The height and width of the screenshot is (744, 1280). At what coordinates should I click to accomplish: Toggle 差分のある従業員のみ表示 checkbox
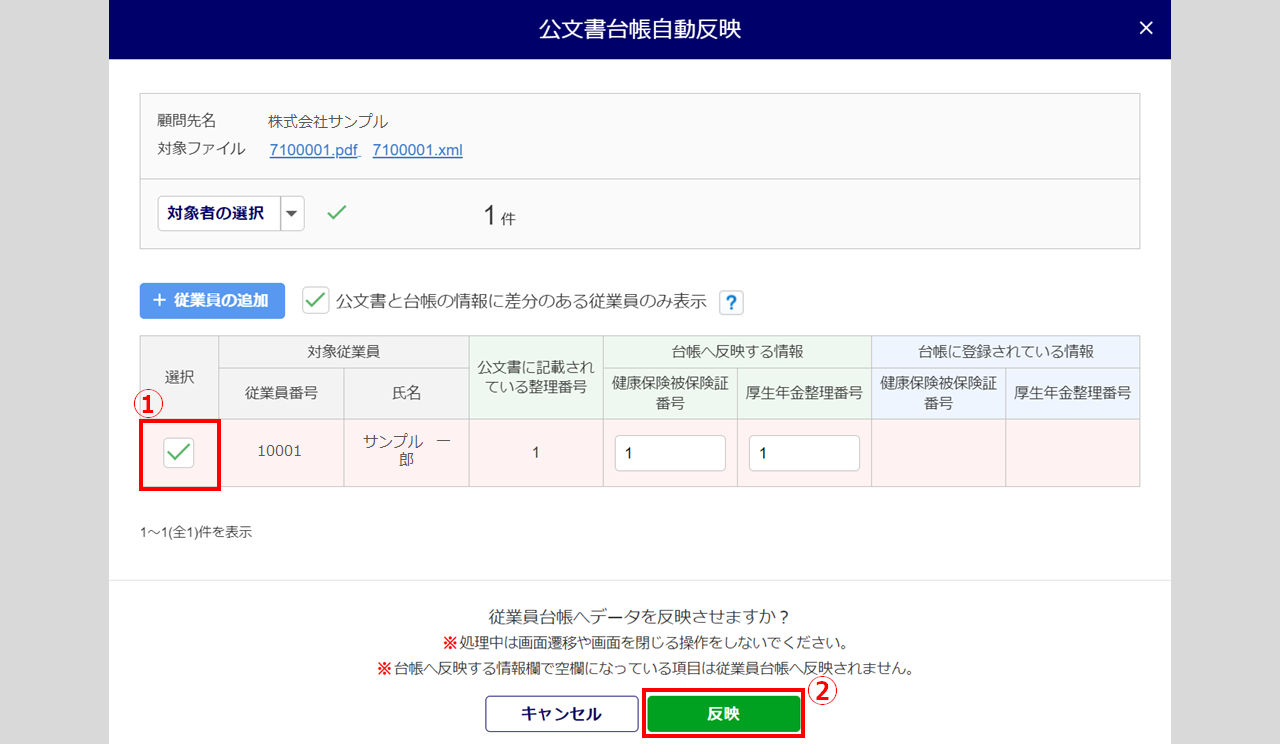coord(316,300)
